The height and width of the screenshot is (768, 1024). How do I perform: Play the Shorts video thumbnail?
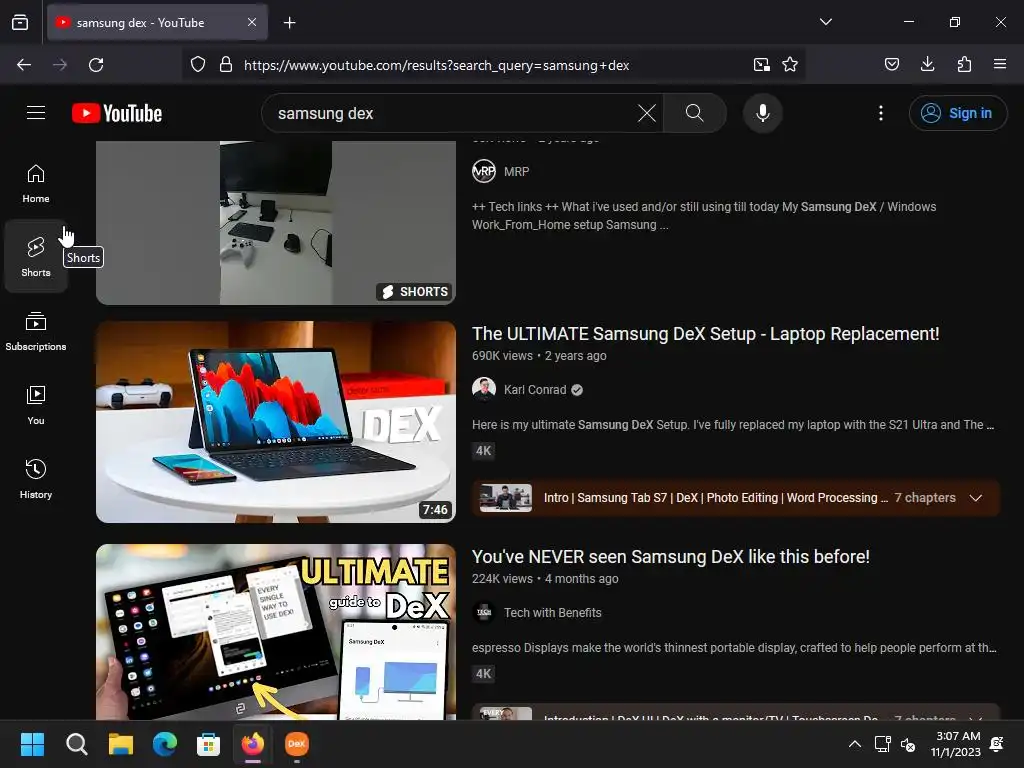pos(276,223)
